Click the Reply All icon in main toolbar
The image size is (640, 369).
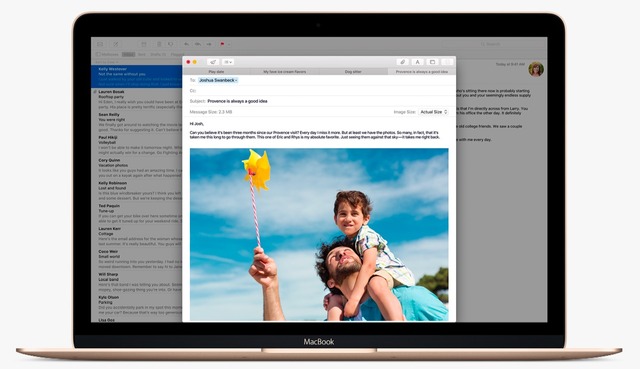click(x=198, y=44)
